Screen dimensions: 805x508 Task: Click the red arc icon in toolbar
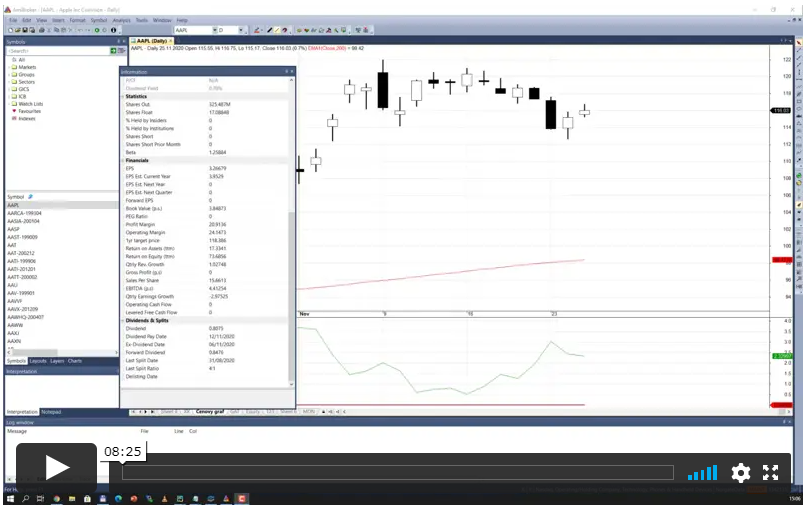pos(284,30)
